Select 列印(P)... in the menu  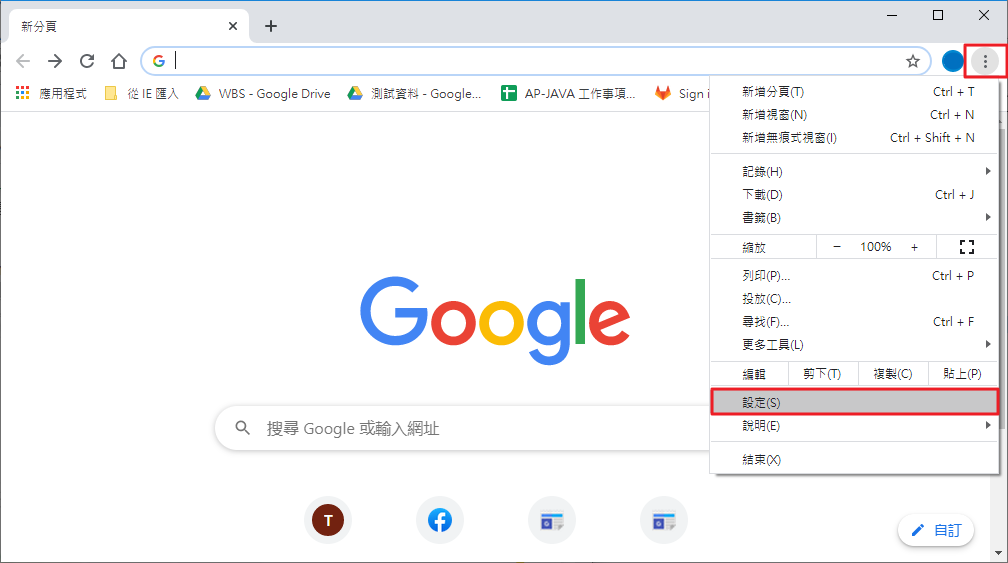coord(855,276)
